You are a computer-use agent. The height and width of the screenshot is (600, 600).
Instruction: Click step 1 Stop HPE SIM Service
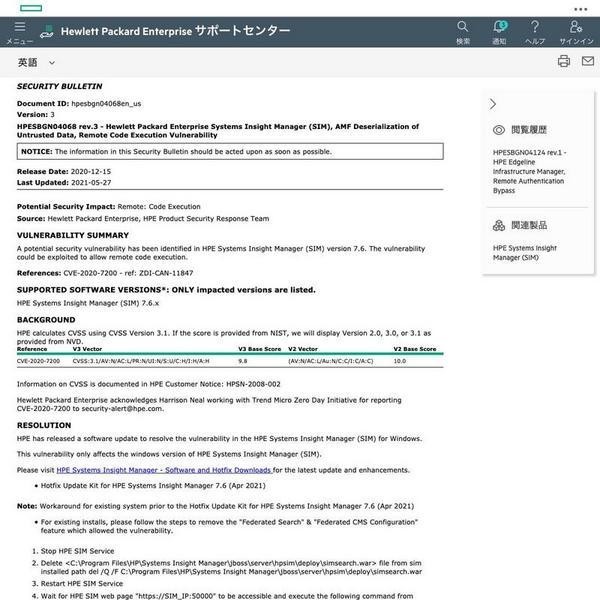click(77, 551)
